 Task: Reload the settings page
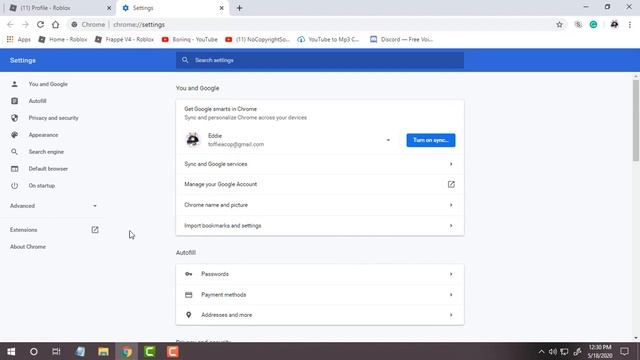(40, 24)
